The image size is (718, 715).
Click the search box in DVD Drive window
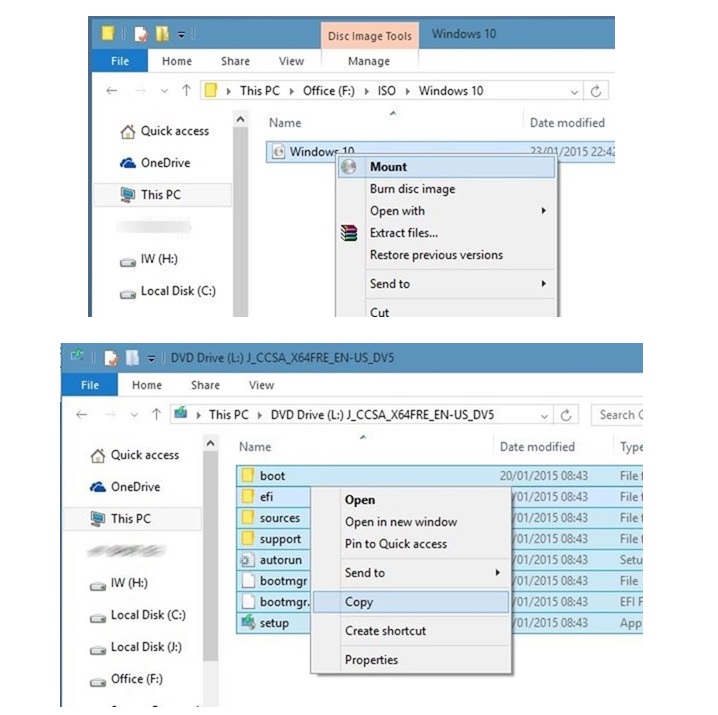pyautogui.click(x=617, y=415)
